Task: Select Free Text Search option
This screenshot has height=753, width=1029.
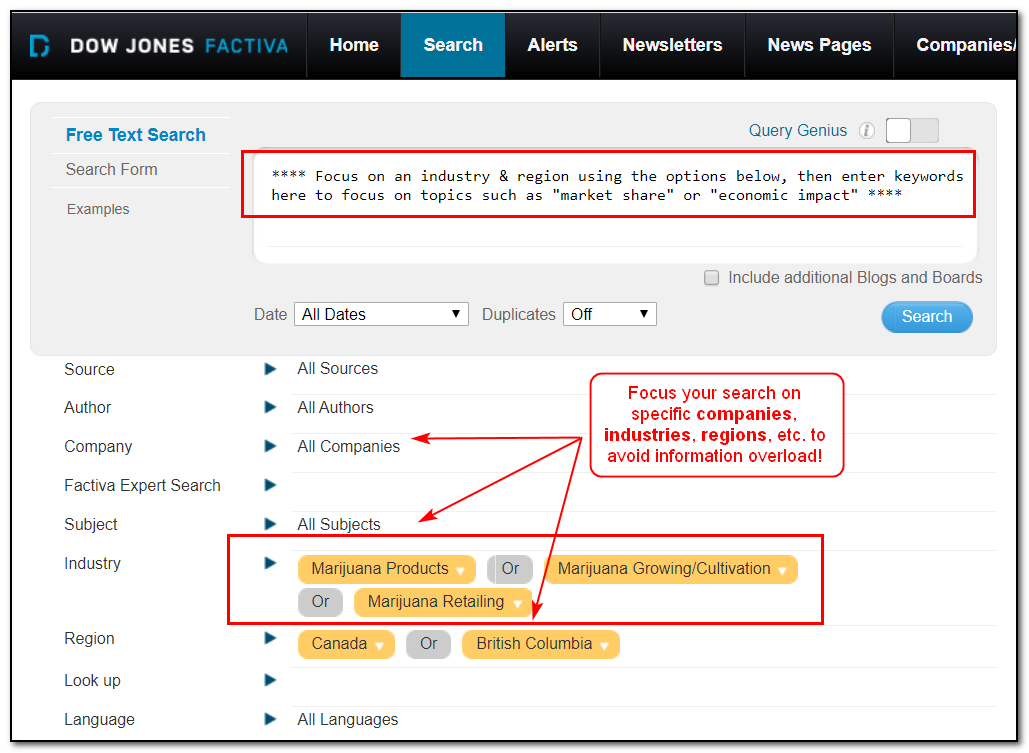Action: tap(136, 135)
